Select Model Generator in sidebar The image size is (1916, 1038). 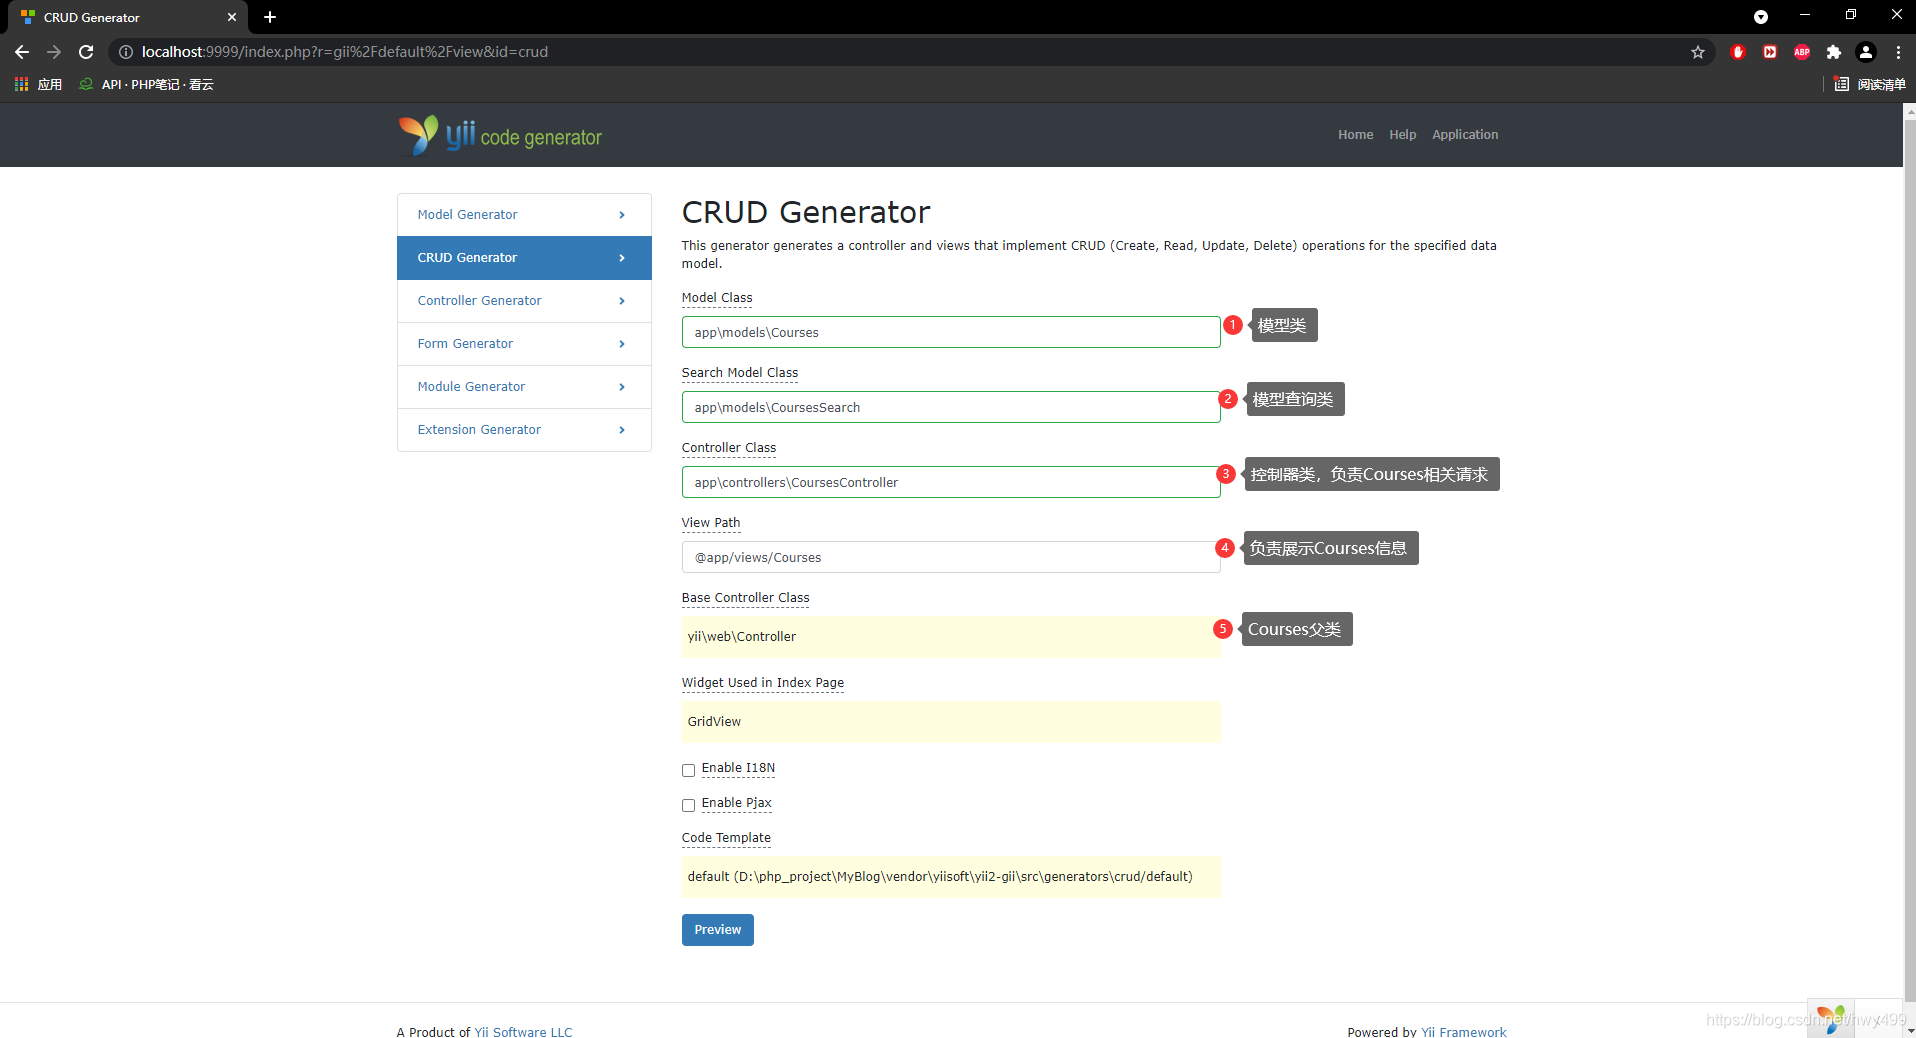click(x=524, y=215)
